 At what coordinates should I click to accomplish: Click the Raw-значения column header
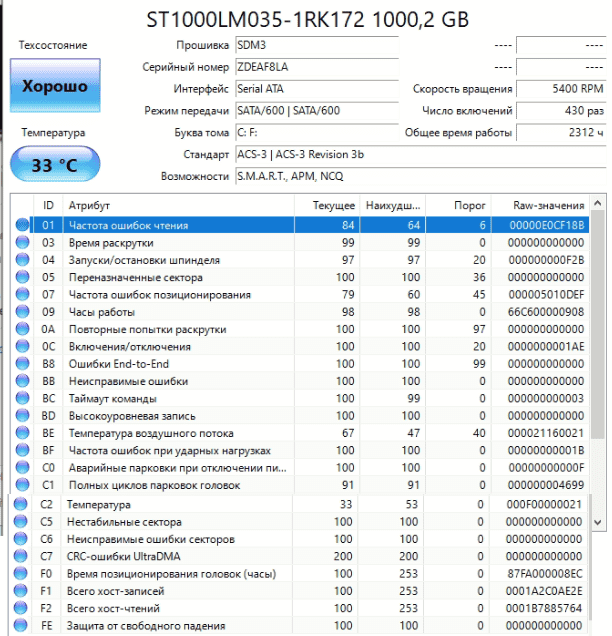tap(547, 205)
